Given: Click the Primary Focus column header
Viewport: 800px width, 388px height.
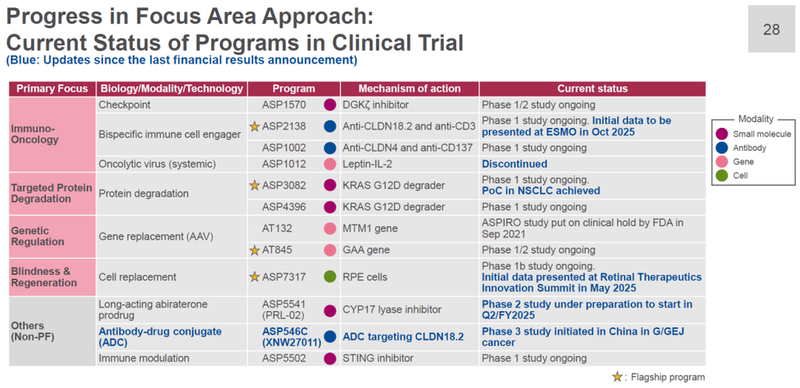Looking at the screenshot, I should coord(52,89).
